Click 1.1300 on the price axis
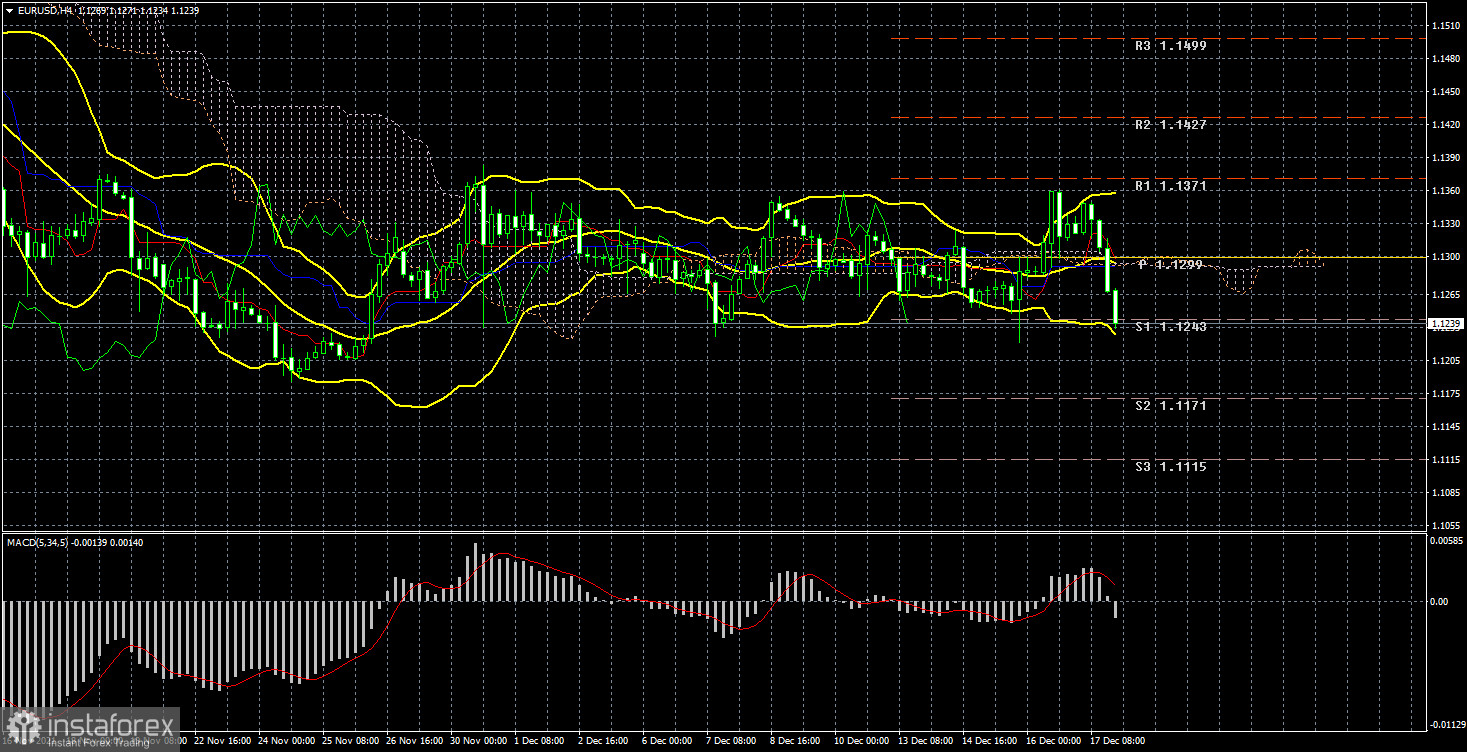This screenshot has height=752, width=1467. tap(1446, 258)
